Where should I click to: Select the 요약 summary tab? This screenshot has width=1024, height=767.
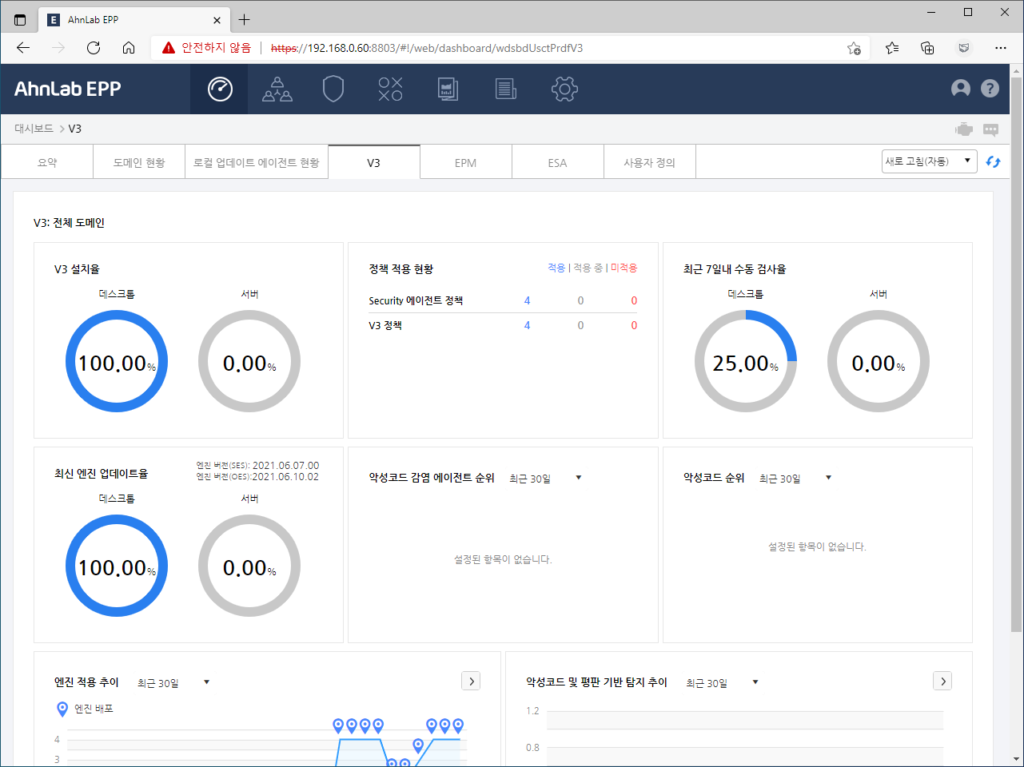47,161
